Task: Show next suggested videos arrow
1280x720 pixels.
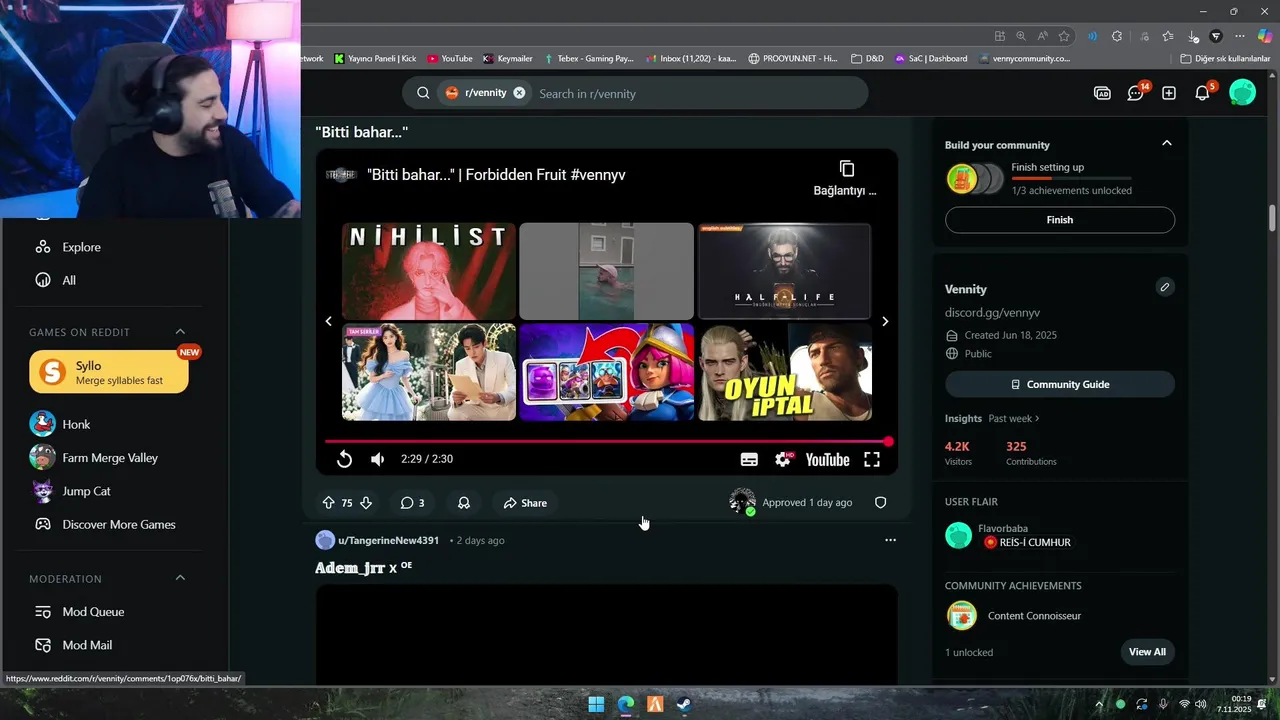Action: coord(884,321)
